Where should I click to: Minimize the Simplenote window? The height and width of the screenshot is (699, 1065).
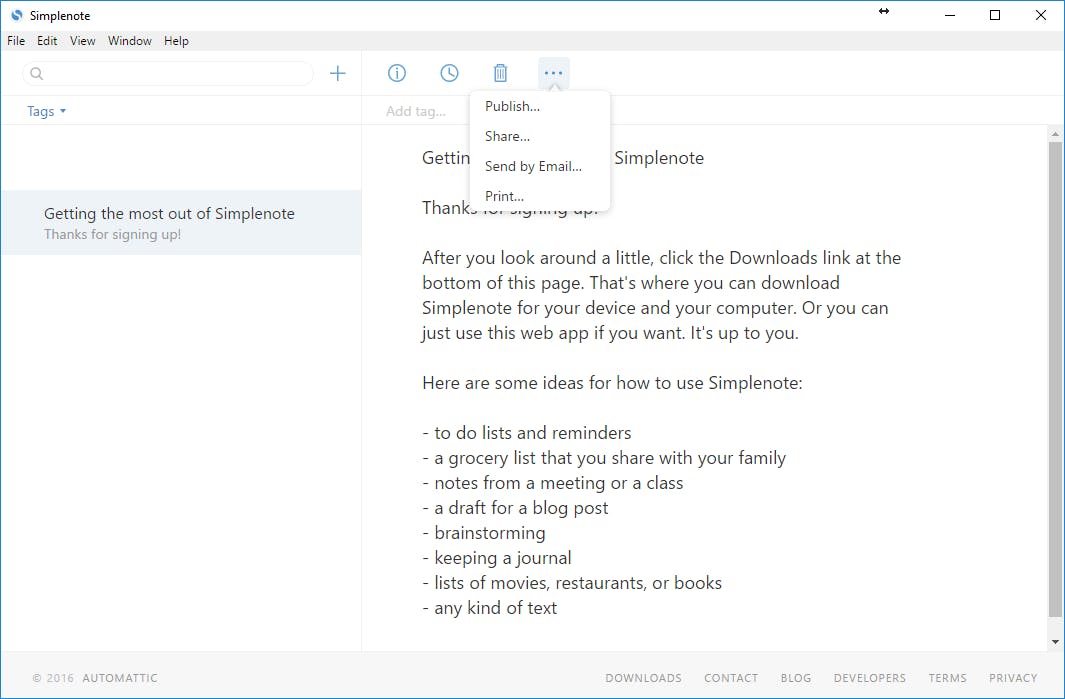tap(950, 15)
